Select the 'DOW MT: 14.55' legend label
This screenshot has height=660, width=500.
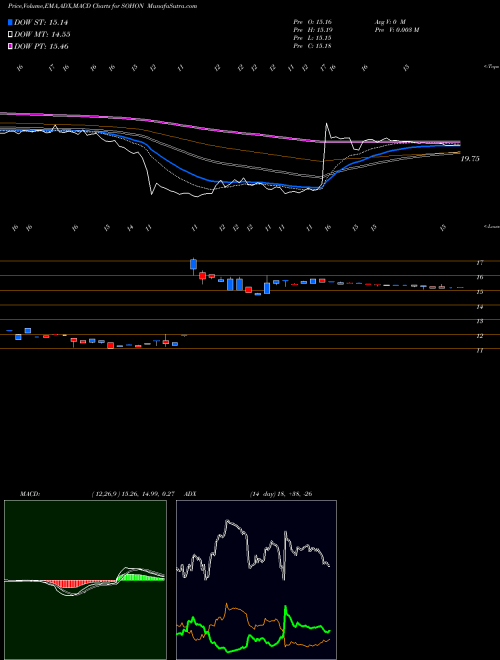coord(42,35)
